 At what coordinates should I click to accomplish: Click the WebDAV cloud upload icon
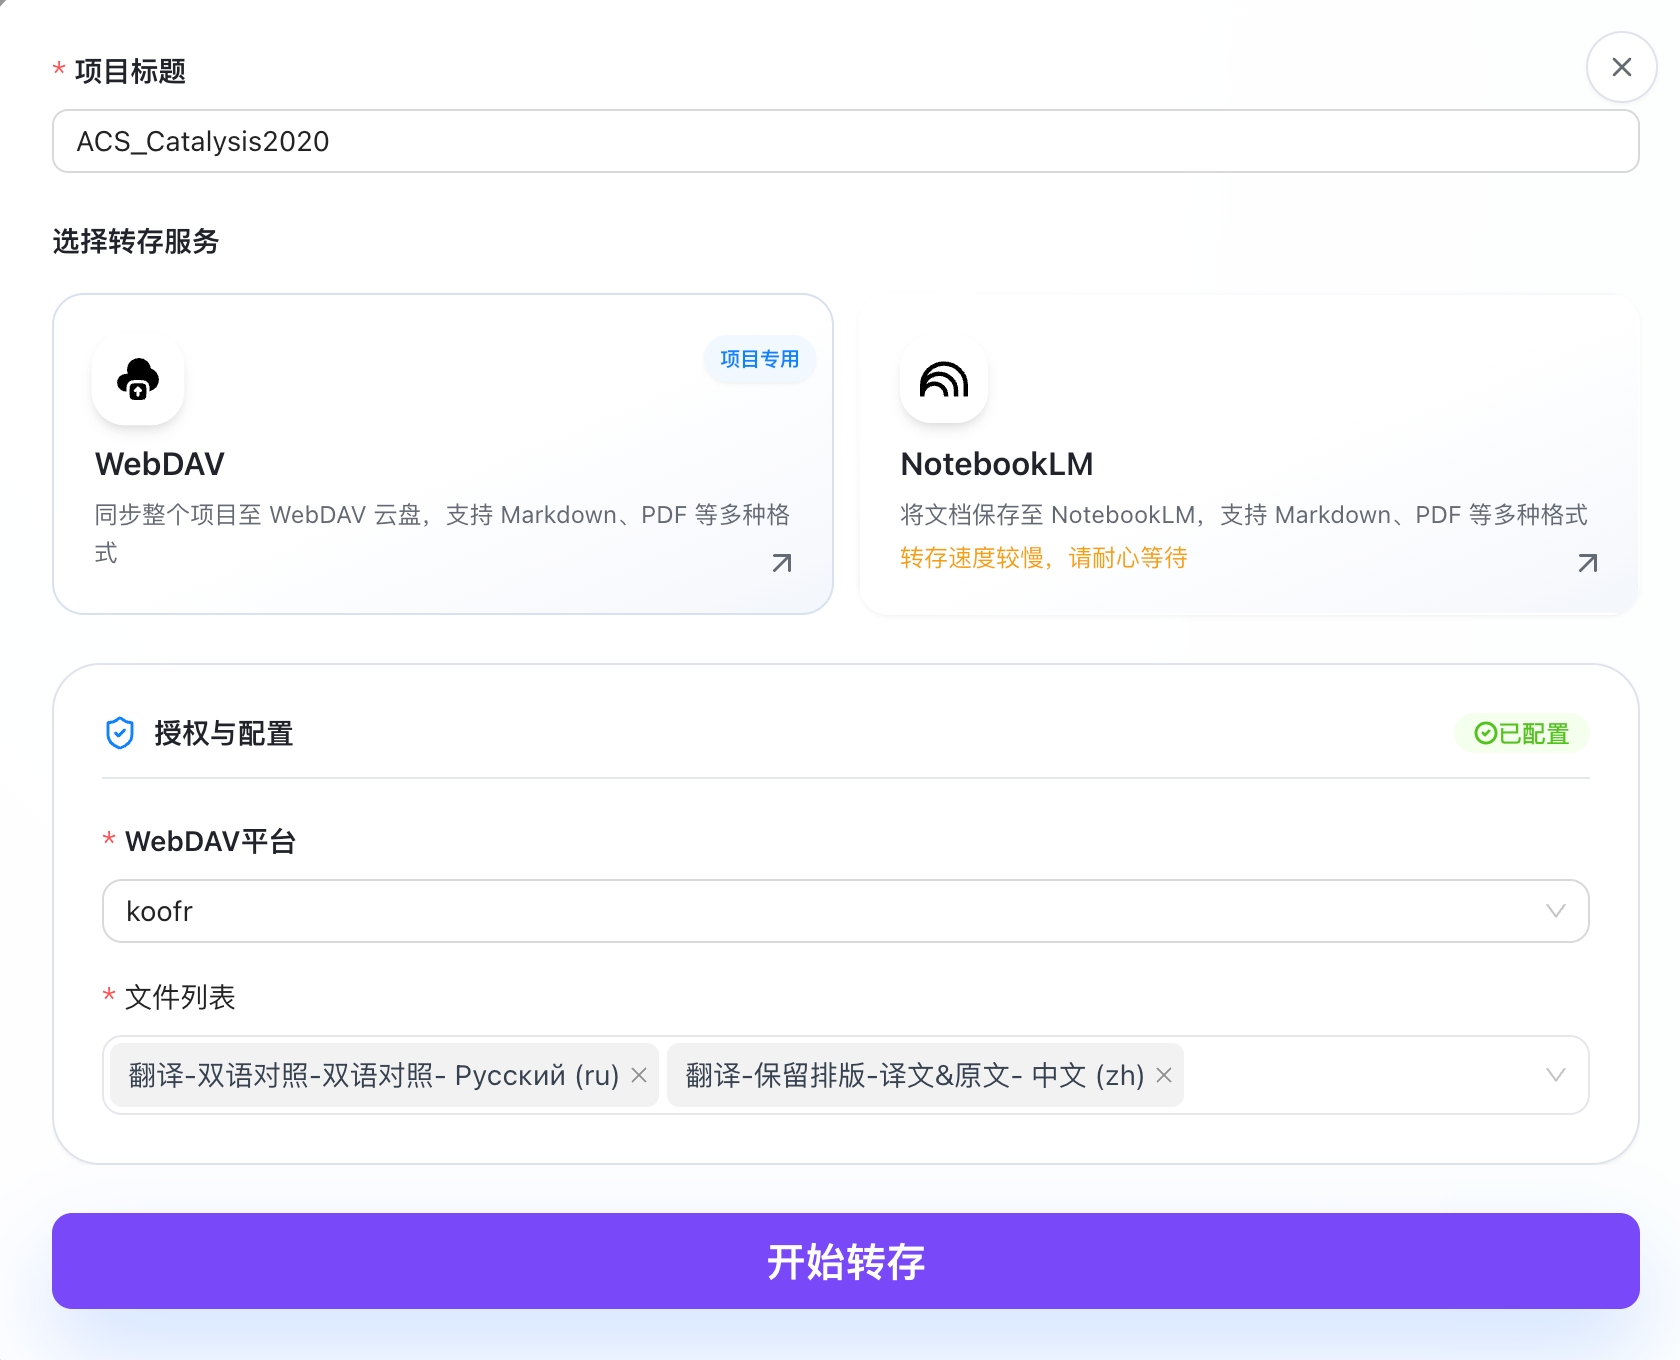tap(137, 381)
